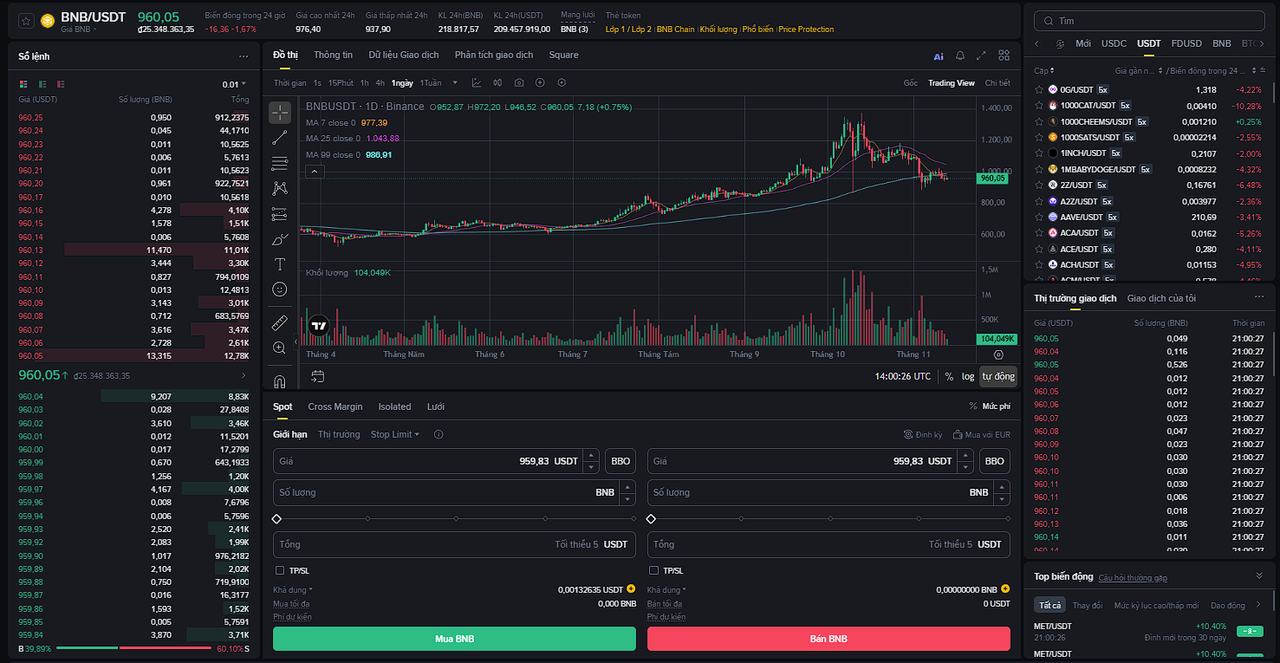The height and width of the screenshot is (663, 1280).
Task: Open the Stop Limit order type dropdown
Action: click(x=395, y=434)
